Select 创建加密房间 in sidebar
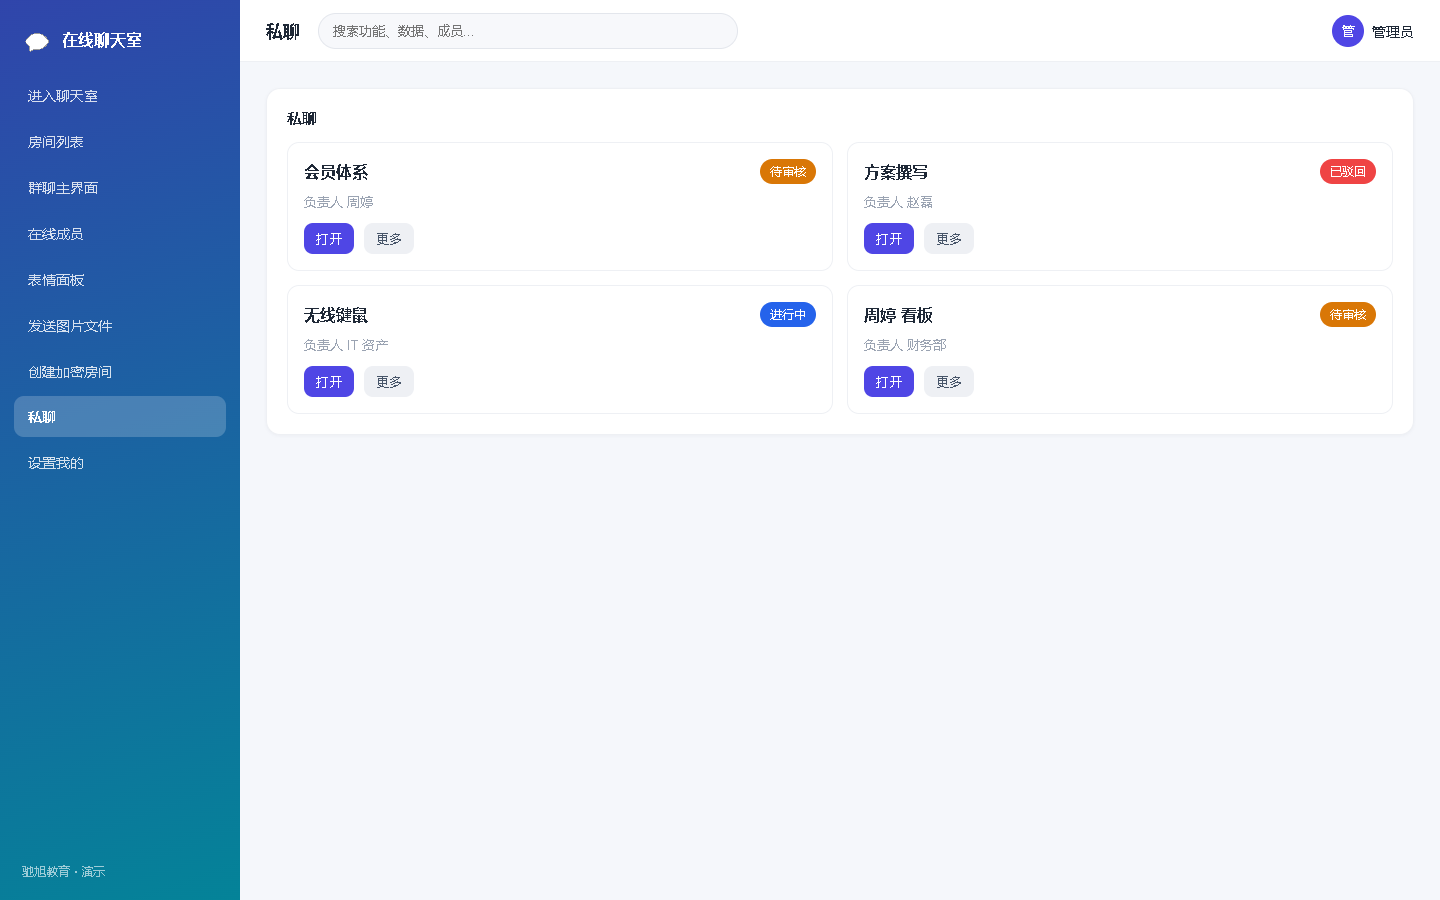The width and height of the screenshot is (1440, 900). (x=120, y=372)
